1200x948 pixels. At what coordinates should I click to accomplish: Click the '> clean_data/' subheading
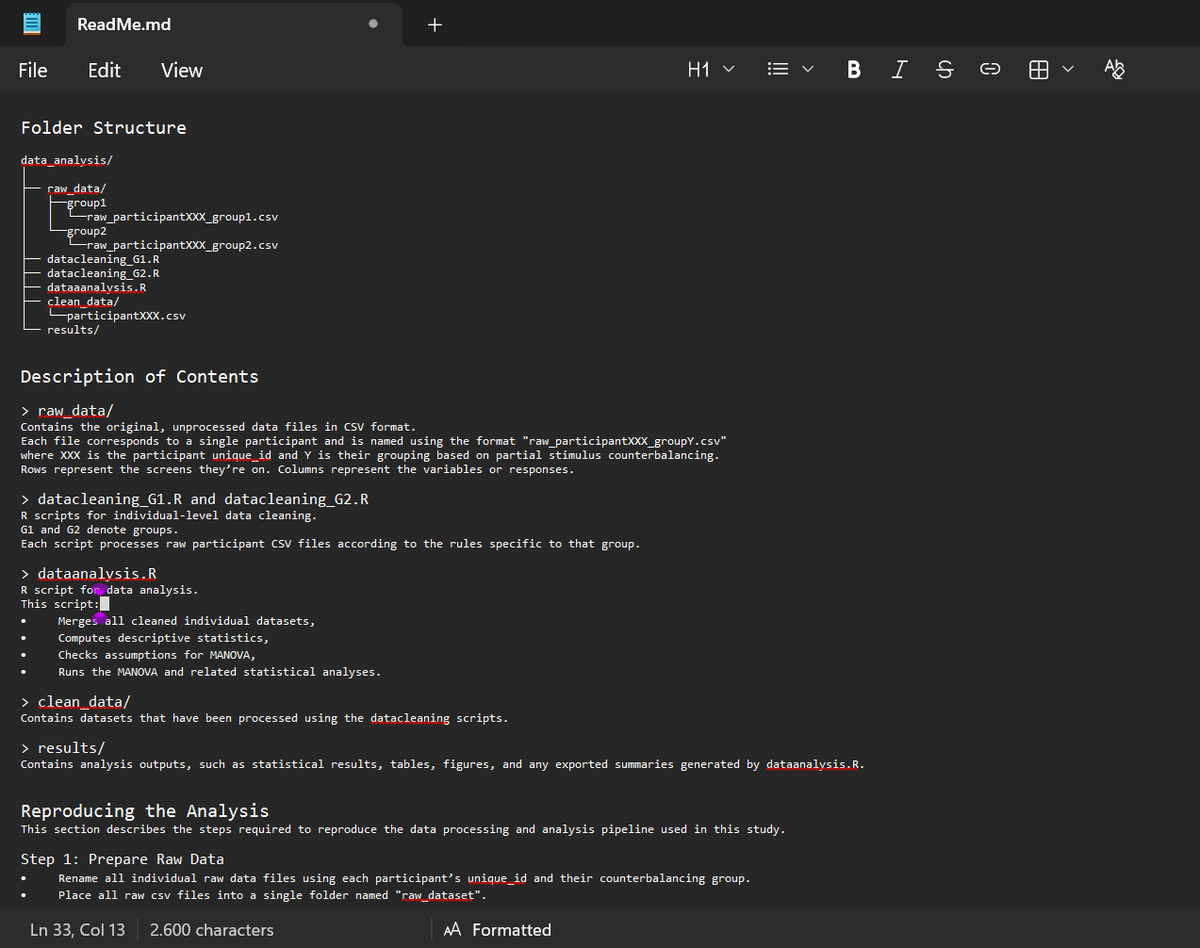[x=76, y=702]
